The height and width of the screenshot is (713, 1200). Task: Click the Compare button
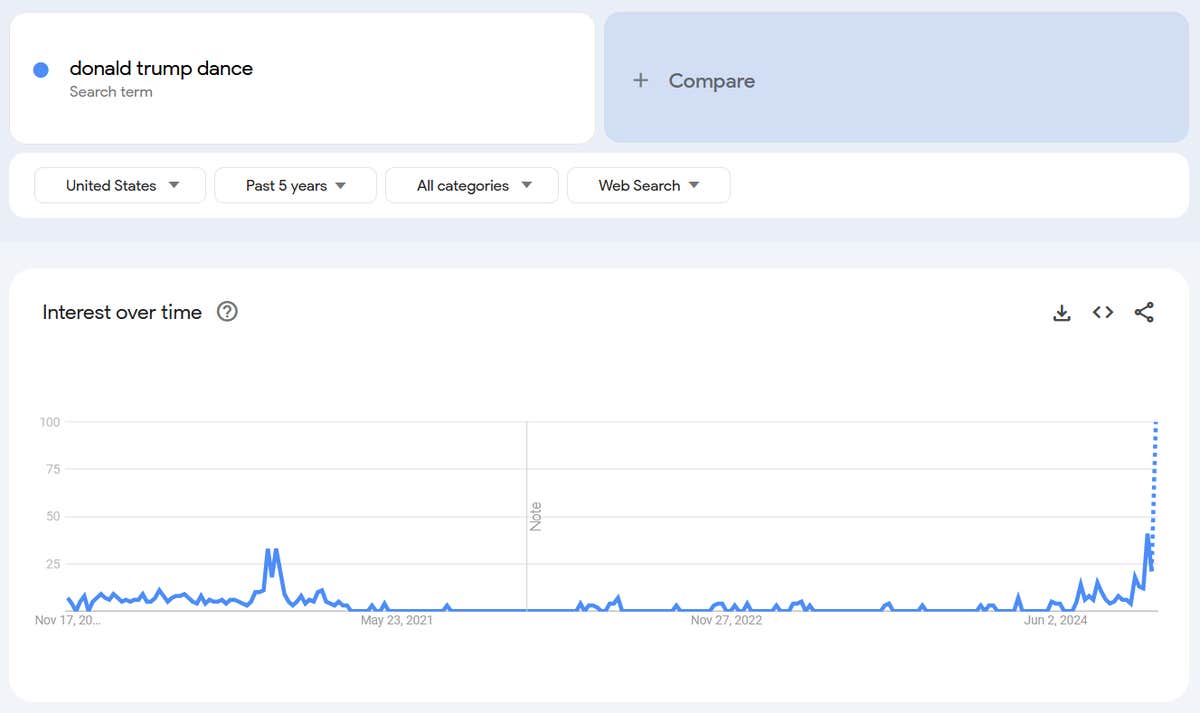[711, 81]
